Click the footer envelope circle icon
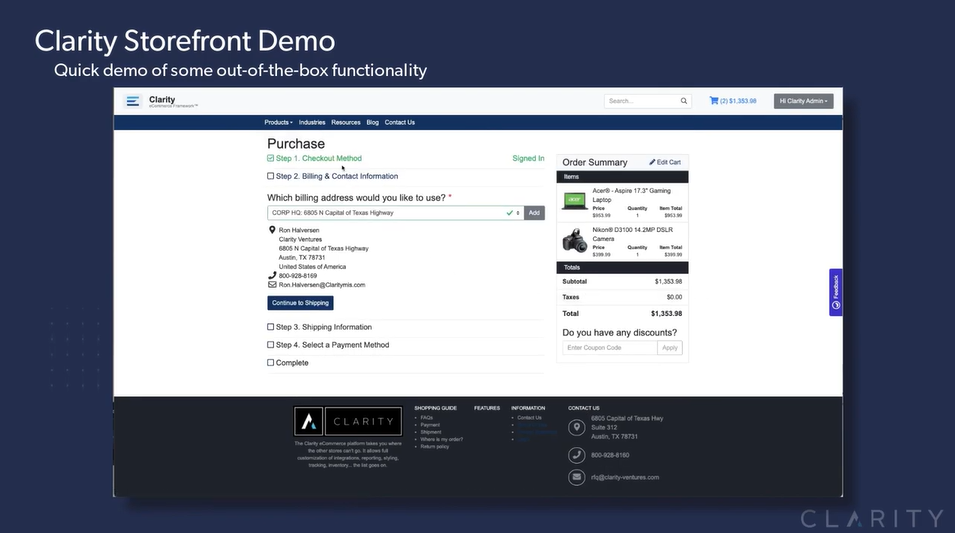The image size is (955, 533). (576, 477)
